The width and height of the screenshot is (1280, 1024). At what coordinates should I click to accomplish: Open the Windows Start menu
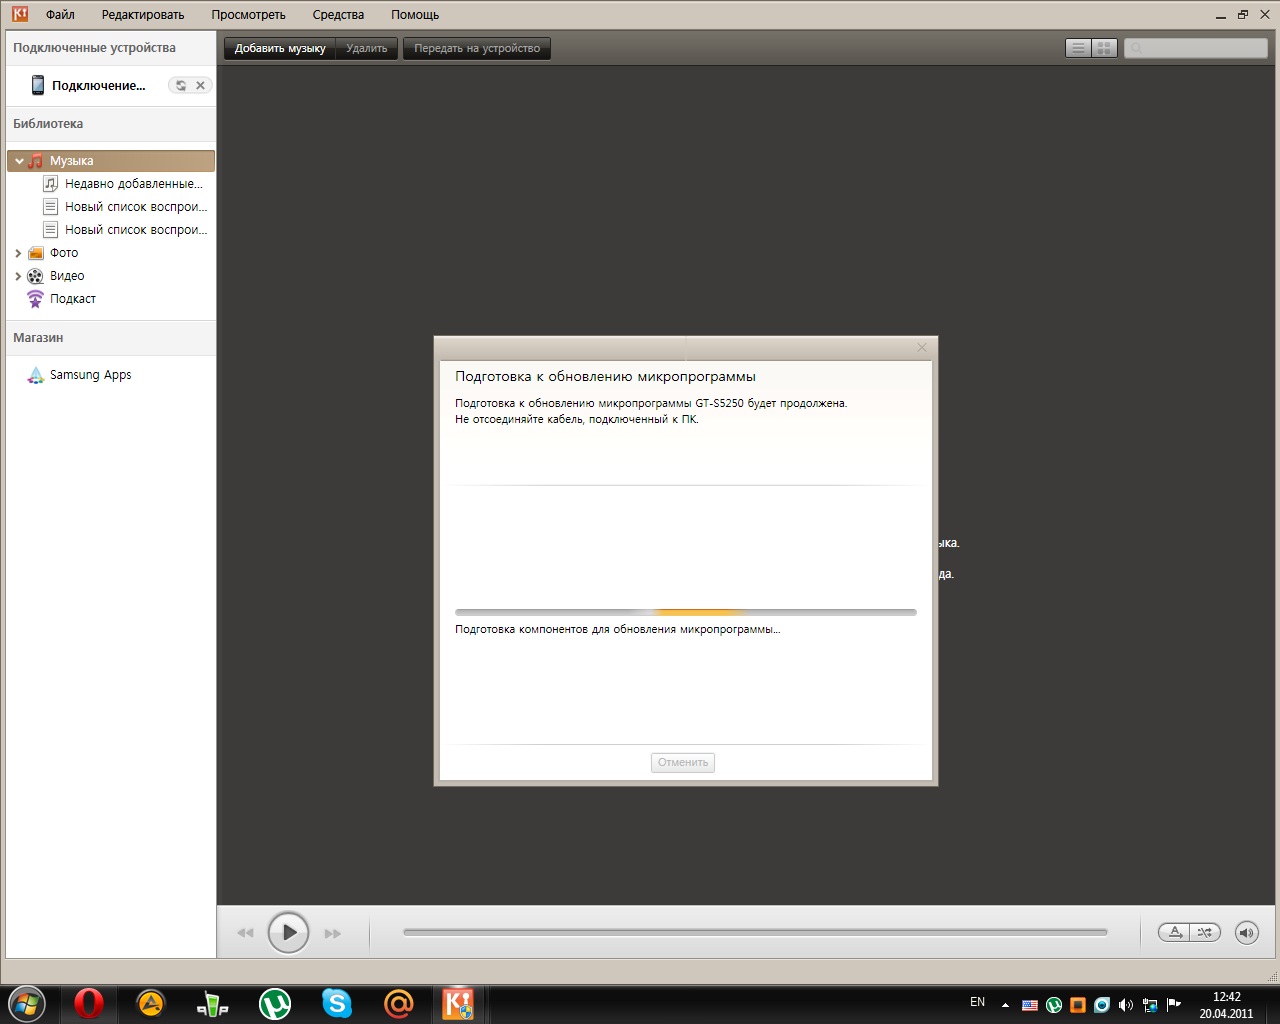pyautogui.click(x=25, y=1004)
